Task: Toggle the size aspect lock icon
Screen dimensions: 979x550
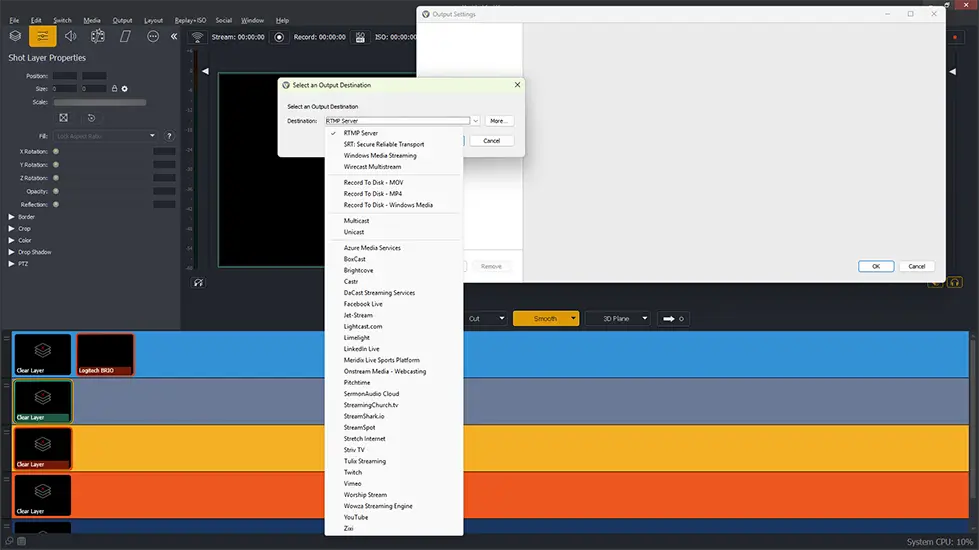Action: coord(114,89)
